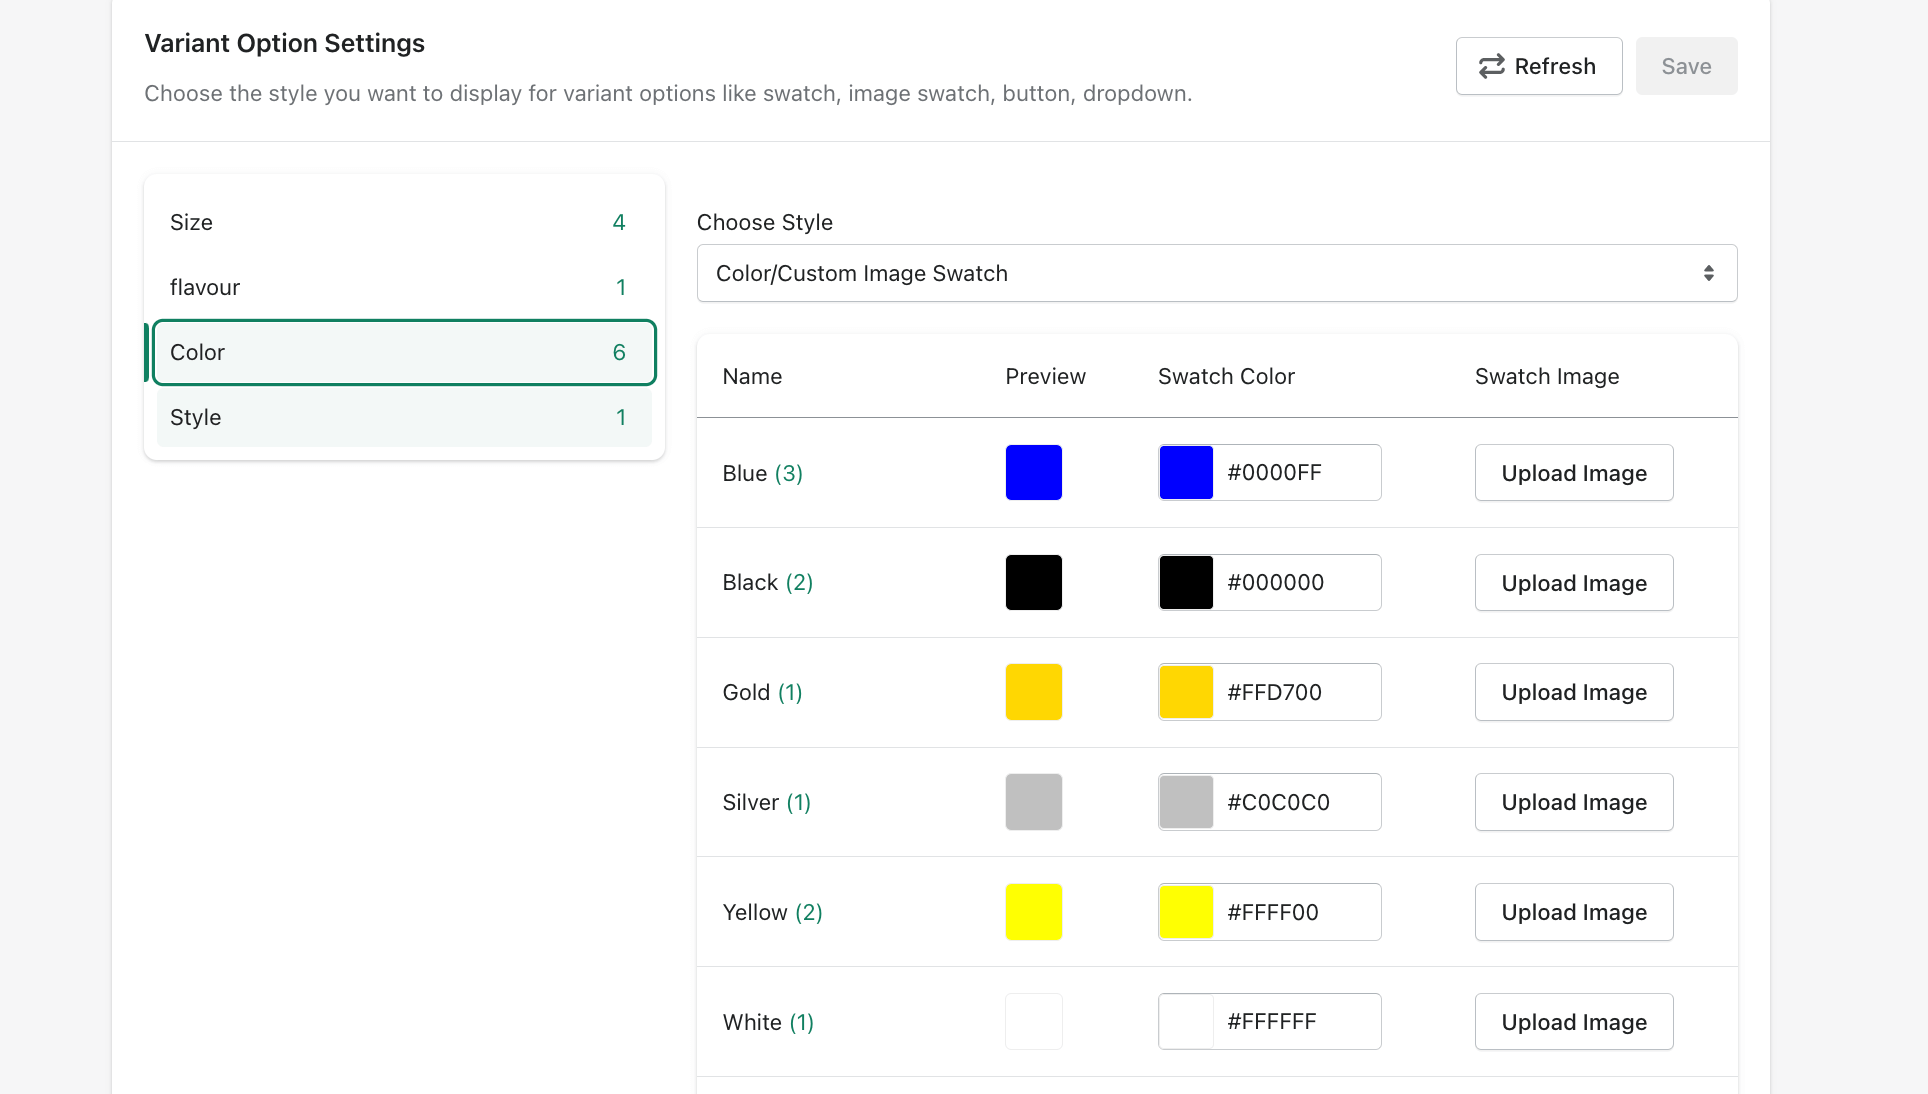This screenshot has height=1094, width=1928.
Task: Click the Black preview square
Action: pyautogui.click(x=1034, y=582)
